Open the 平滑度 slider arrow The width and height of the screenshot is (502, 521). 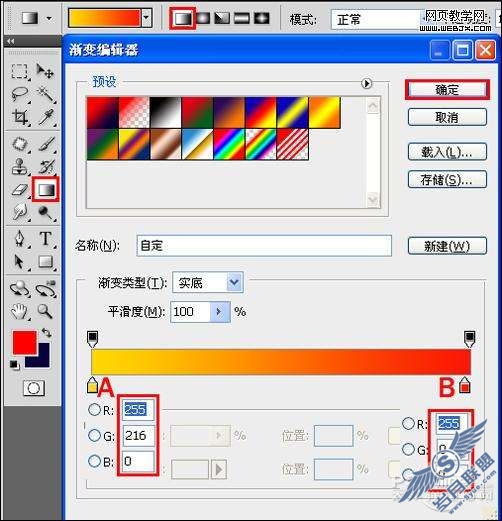tap(219, 312)
